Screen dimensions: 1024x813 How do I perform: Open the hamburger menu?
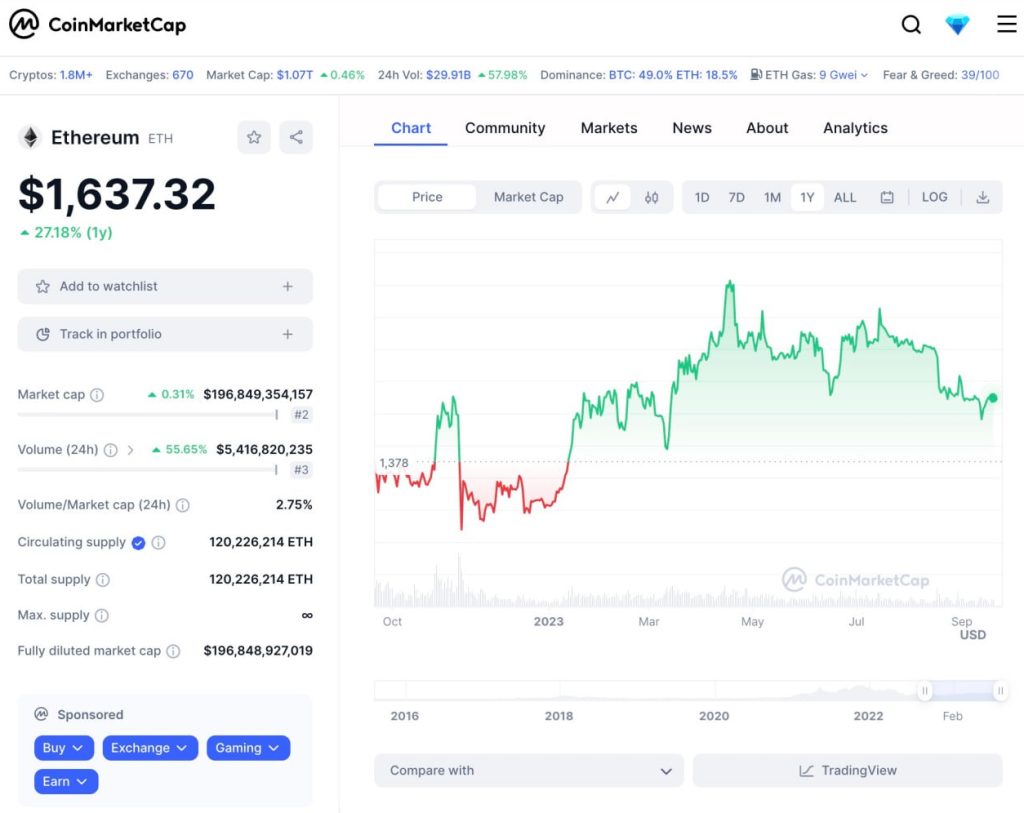pyautogui.click(x=1006, y=25)
